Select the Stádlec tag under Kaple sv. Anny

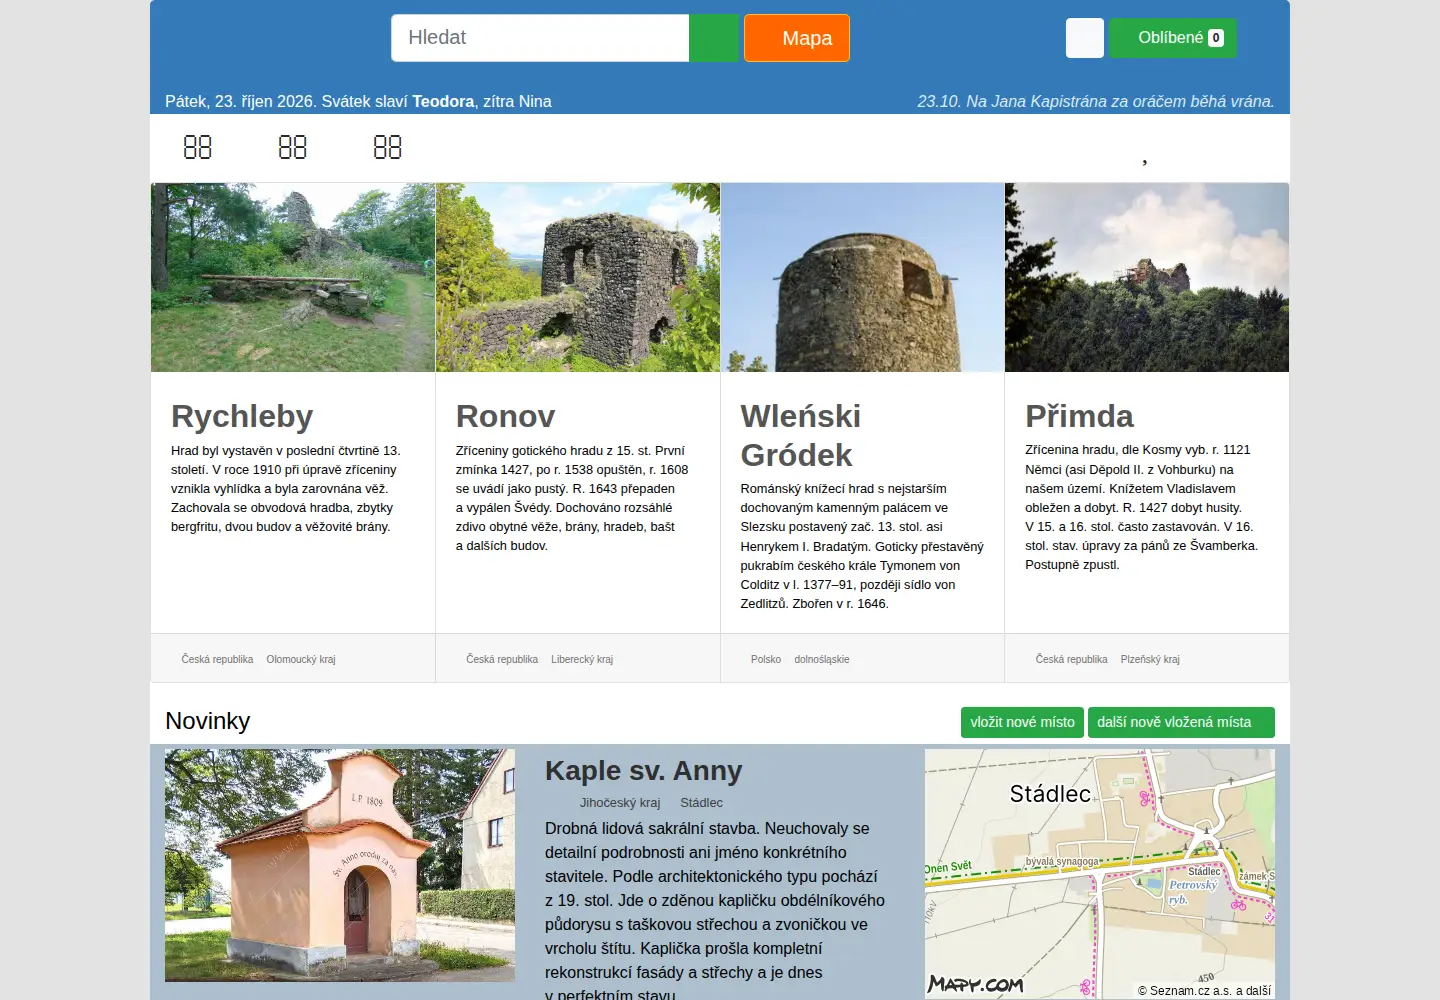[x=701, y=803]
